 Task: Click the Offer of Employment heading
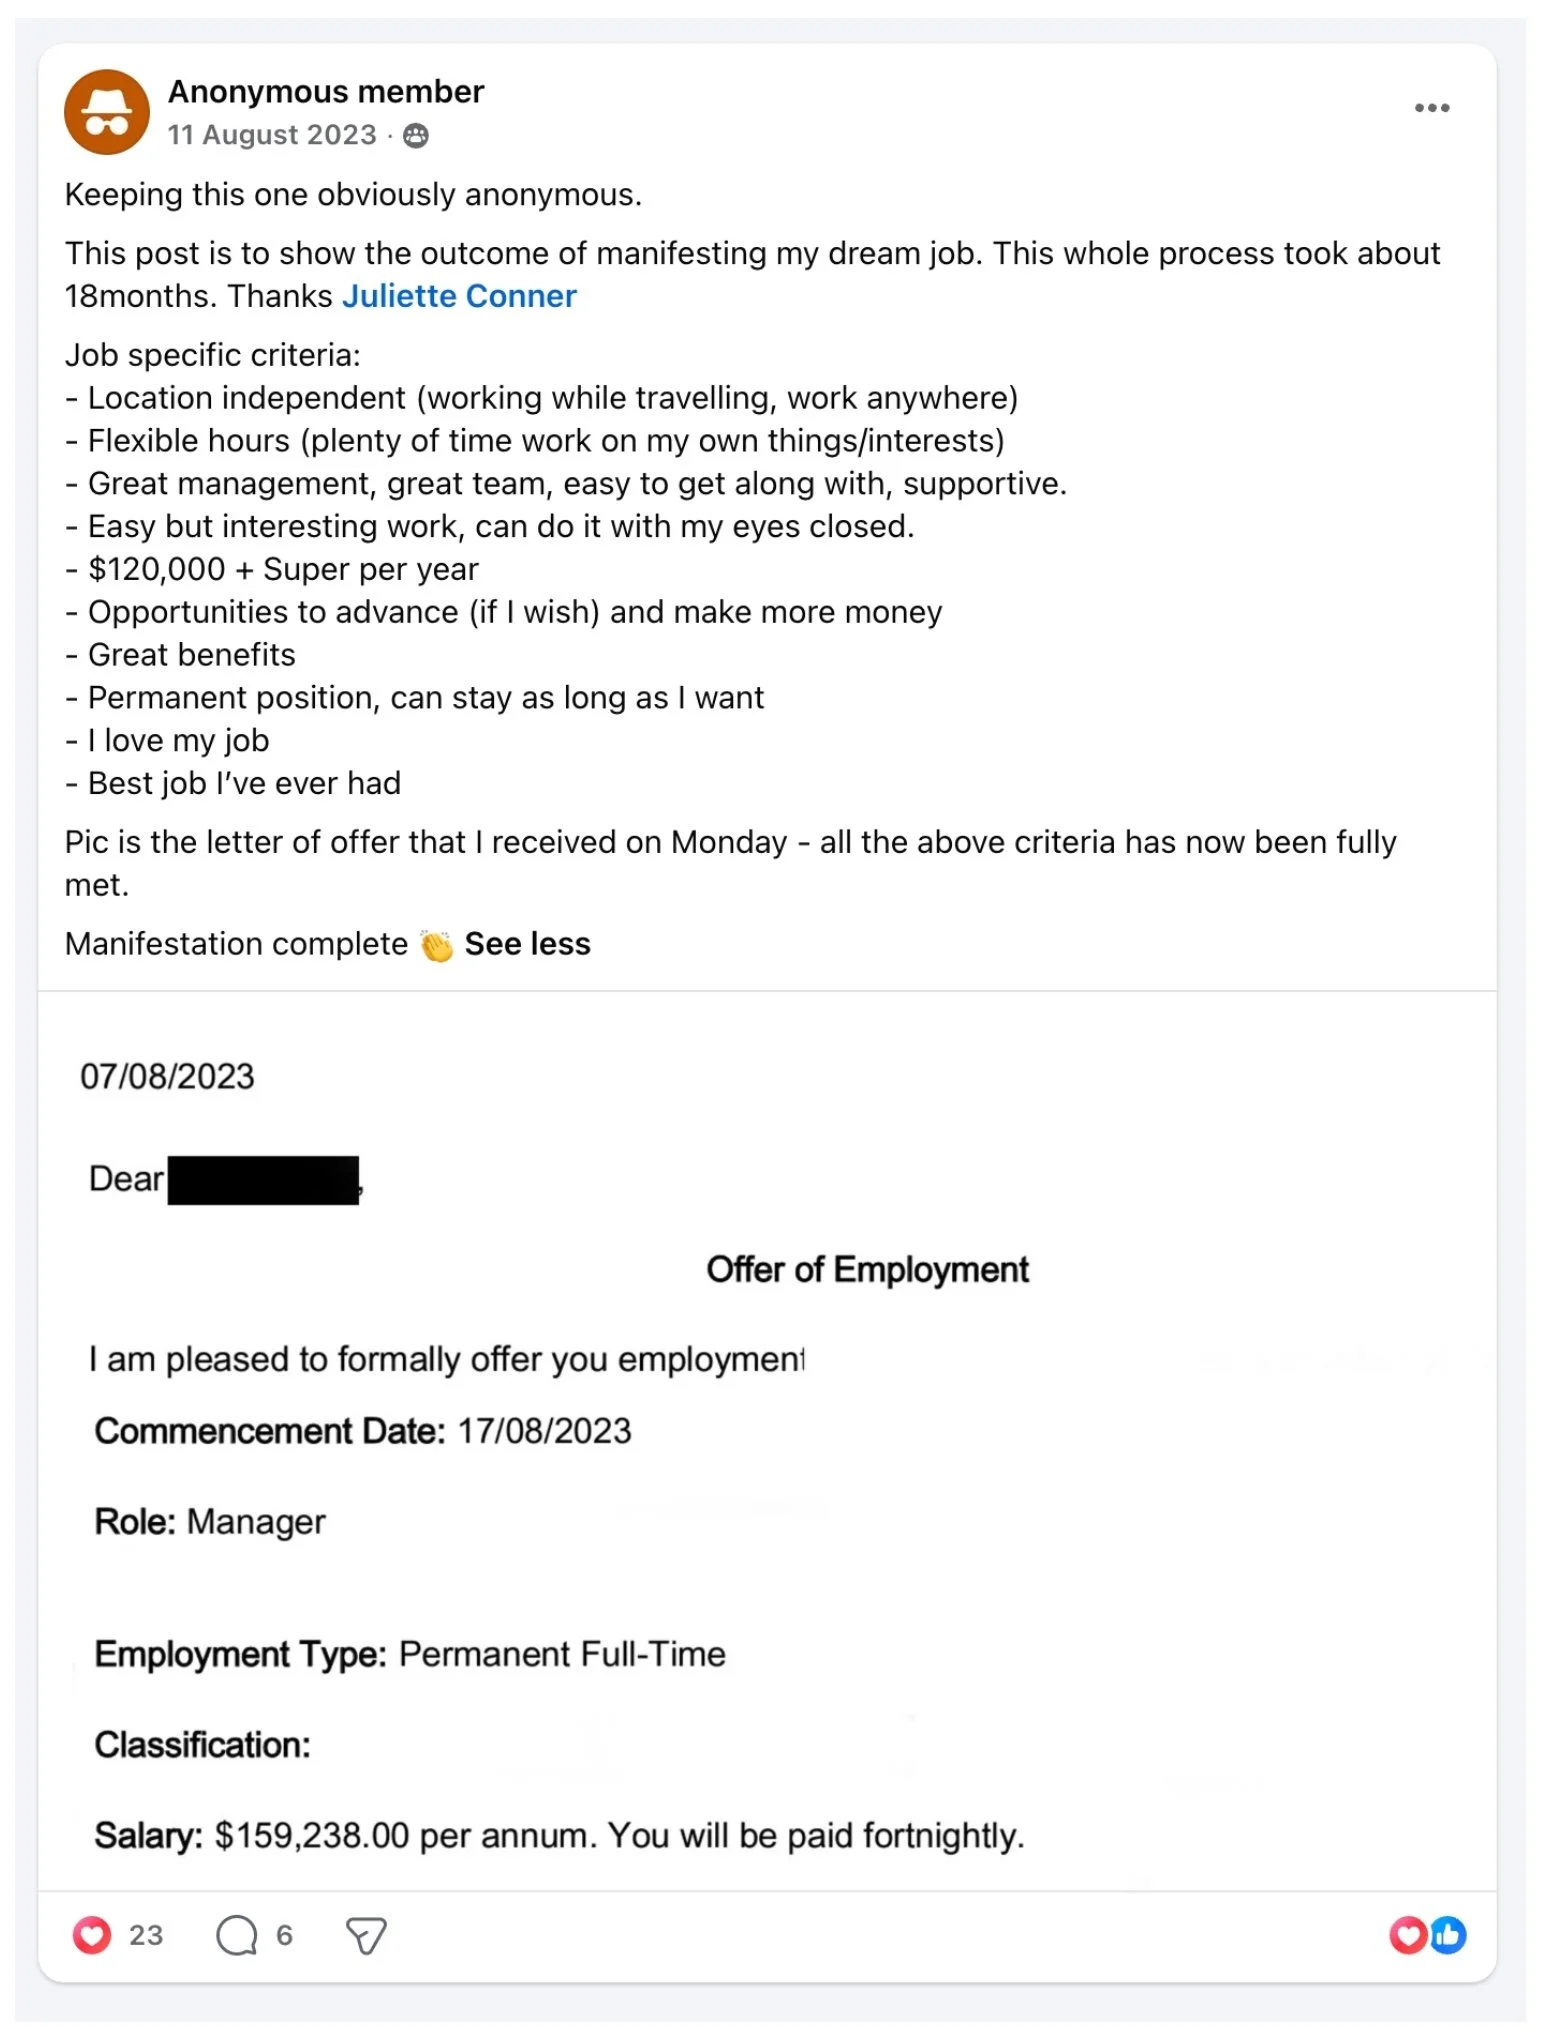867,1270
